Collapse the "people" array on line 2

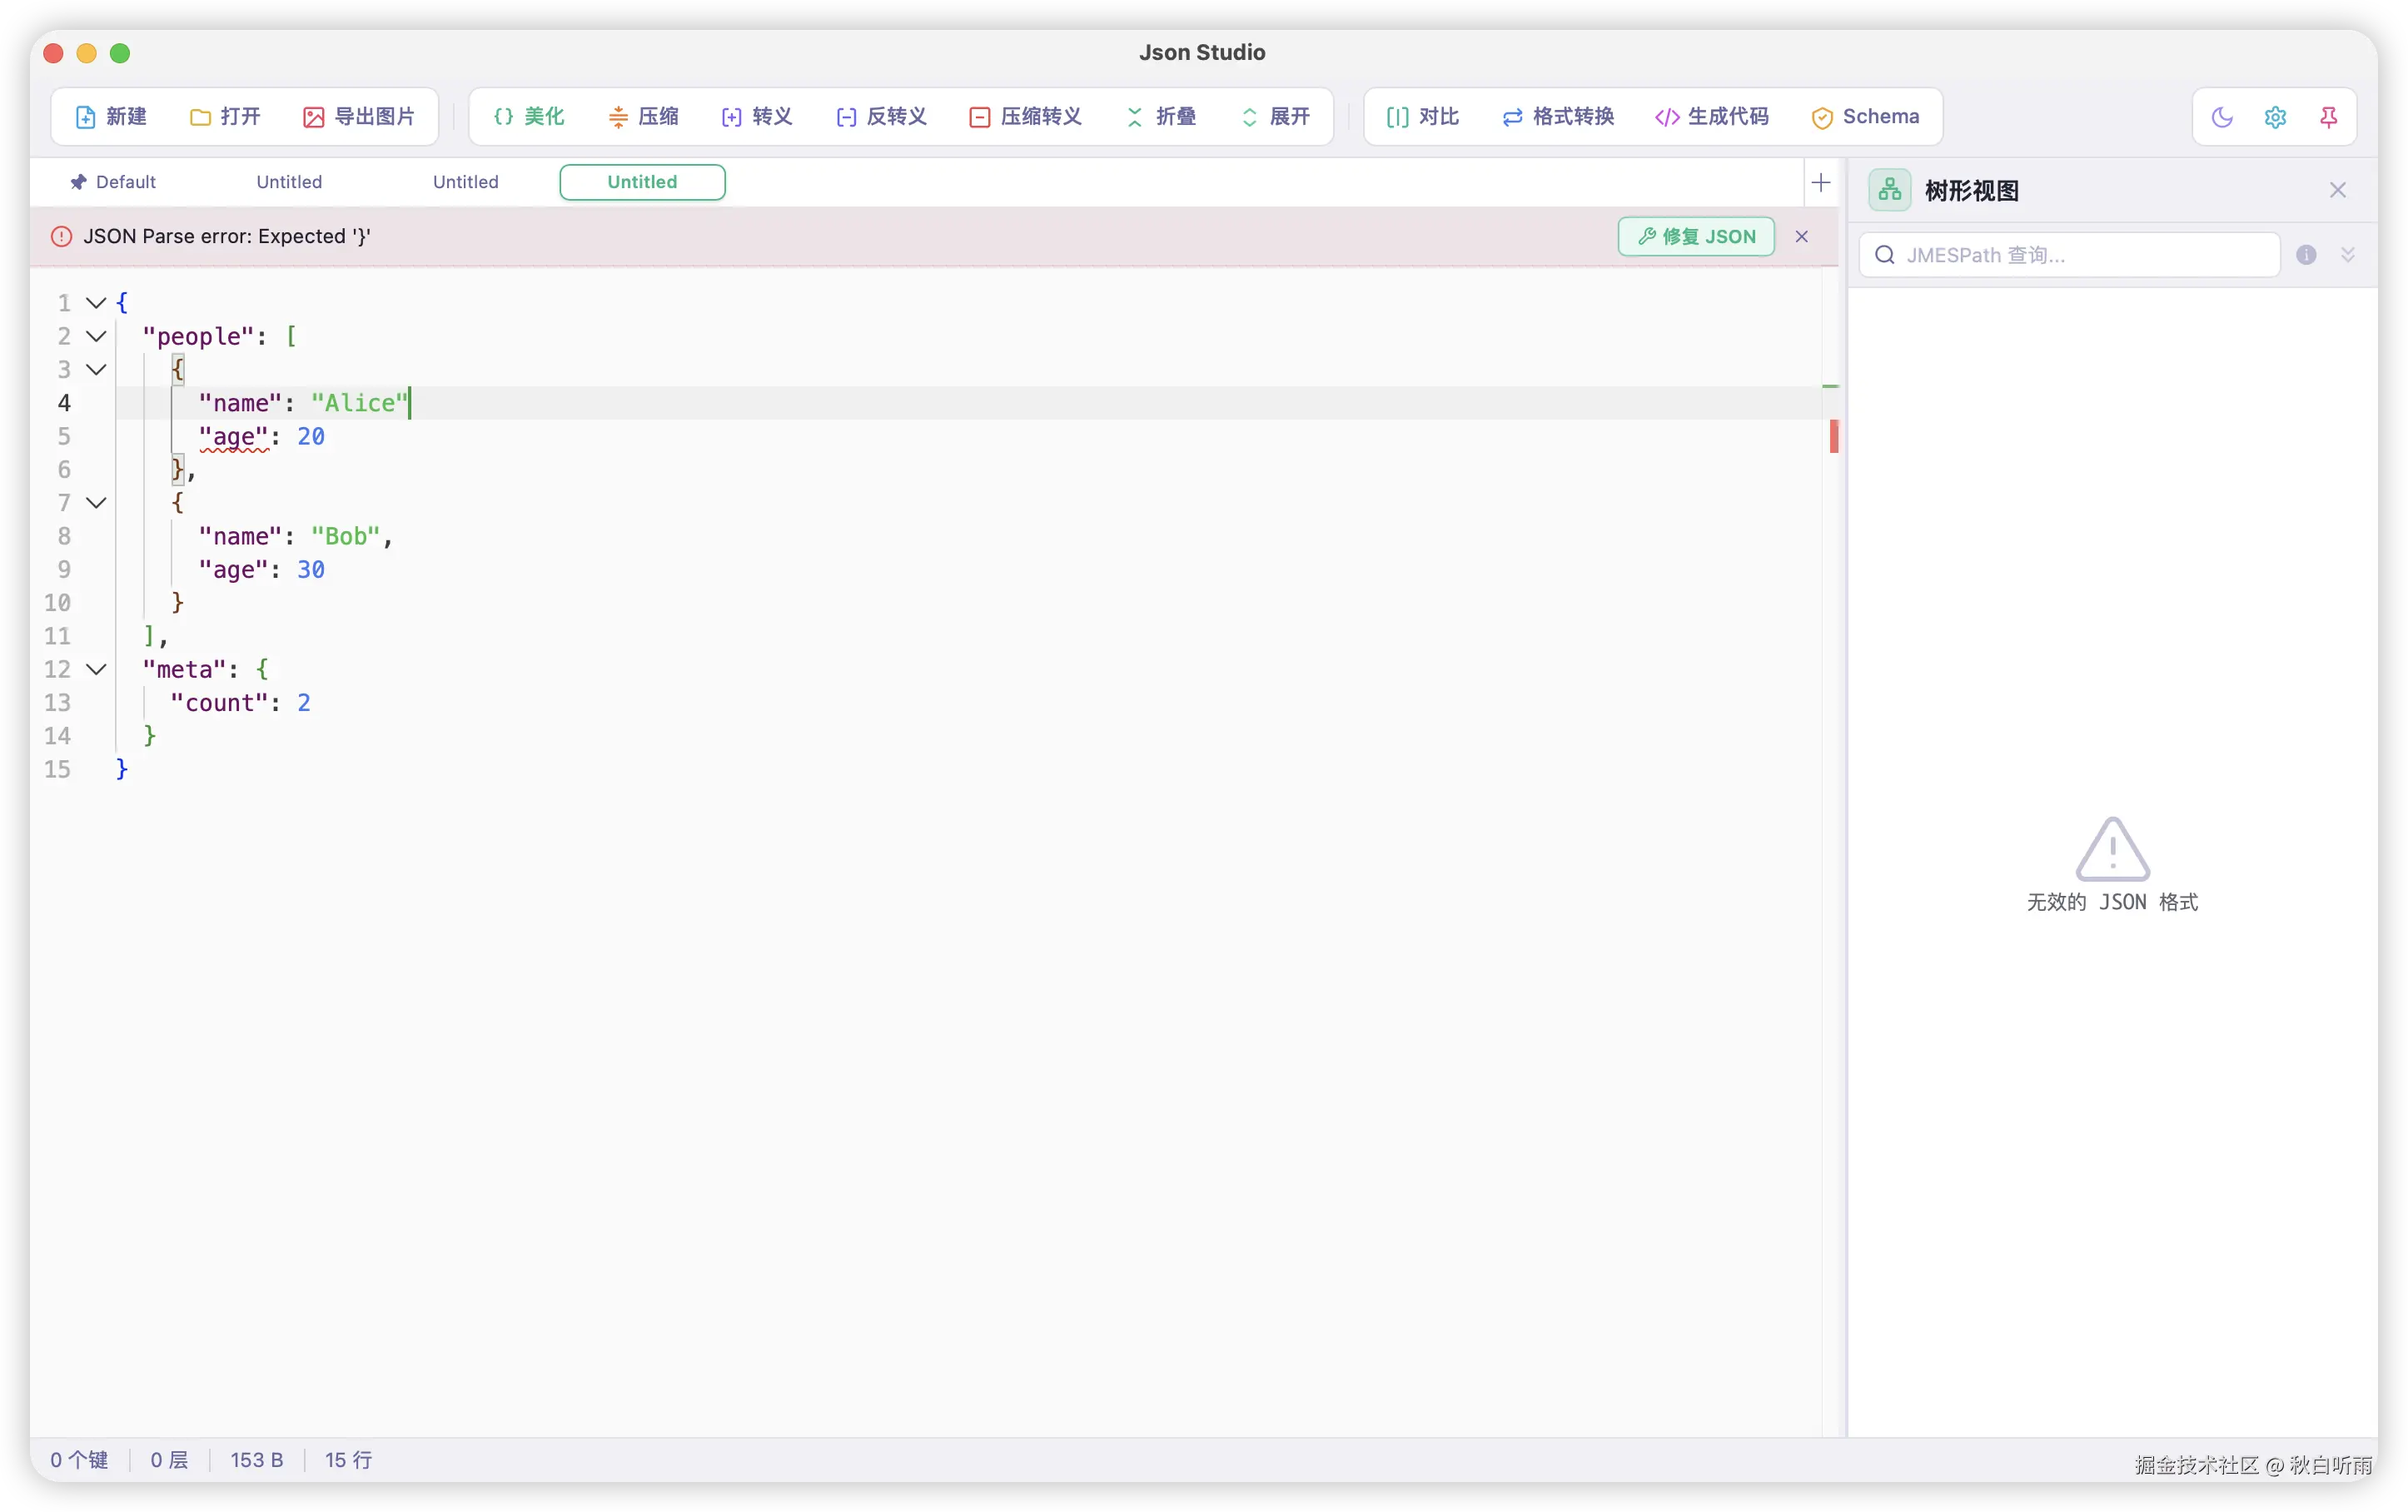[x=96, y=336]
